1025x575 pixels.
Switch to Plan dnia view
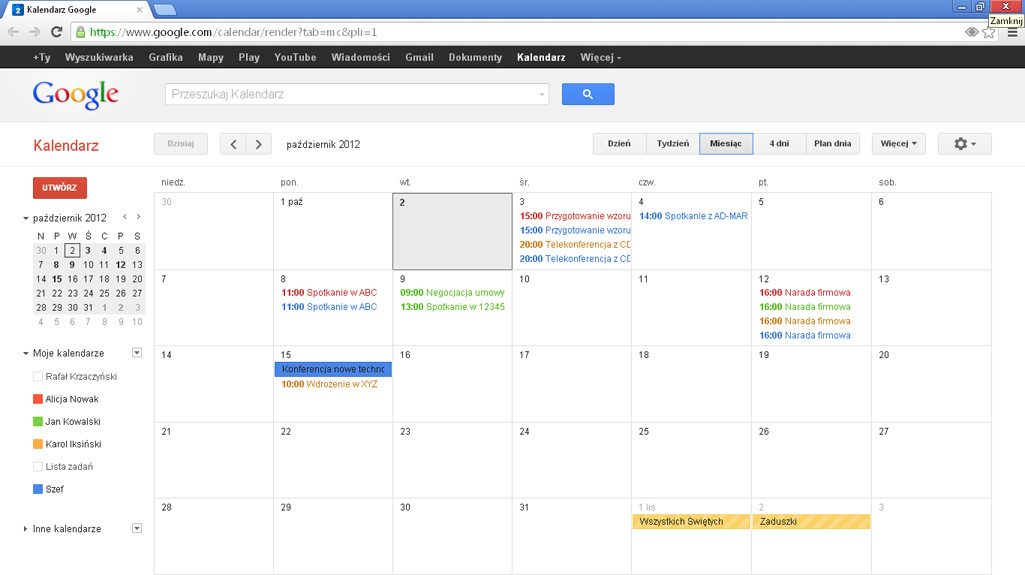pyautogui.click(x=832, y=144)
